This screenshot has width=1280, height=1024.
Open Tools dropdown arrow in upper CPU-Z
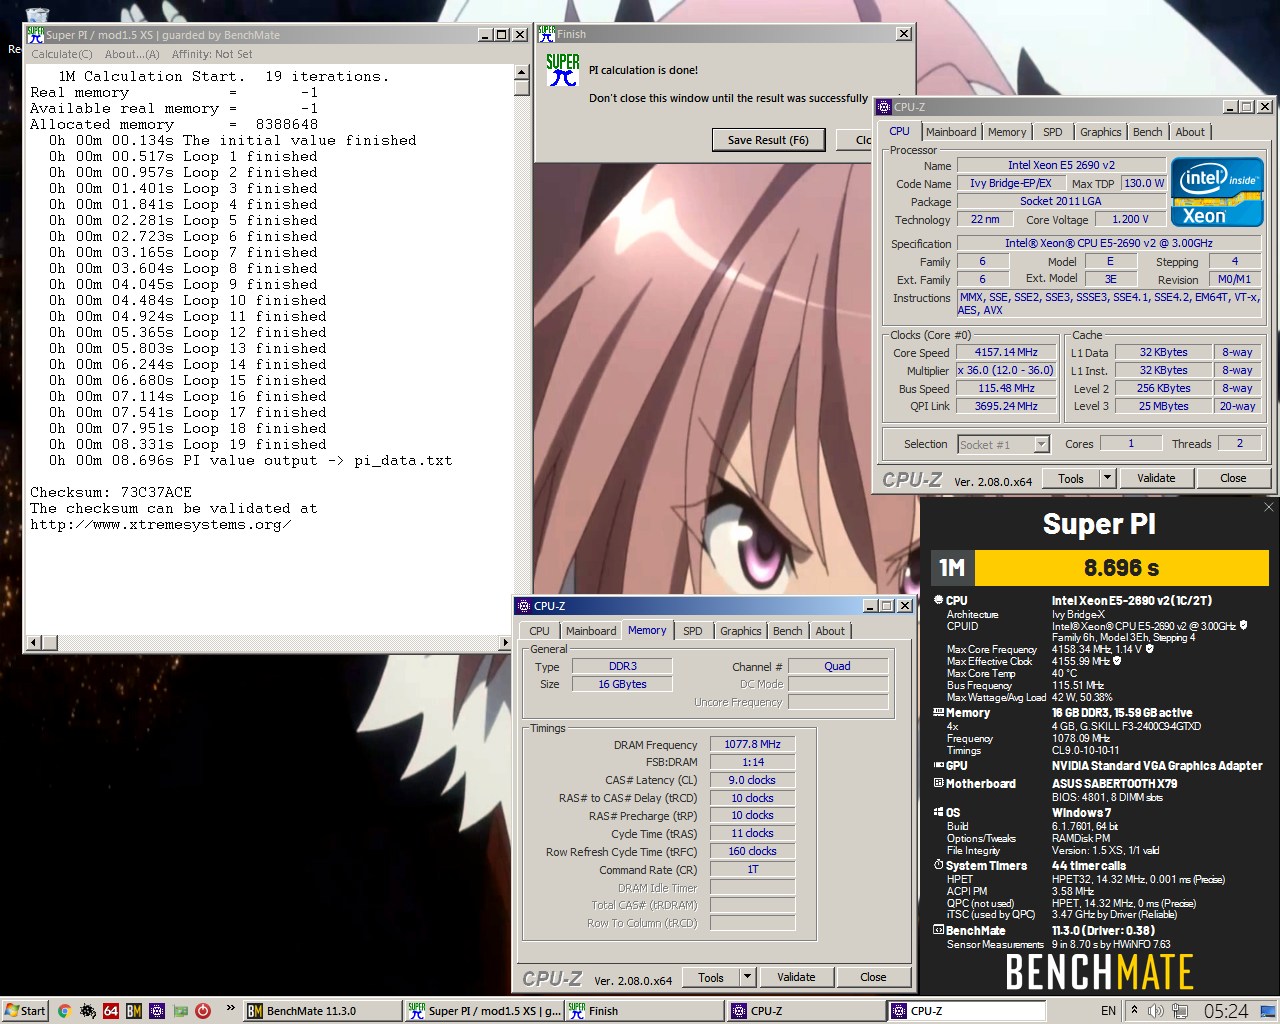click(x=1107, y=478)
